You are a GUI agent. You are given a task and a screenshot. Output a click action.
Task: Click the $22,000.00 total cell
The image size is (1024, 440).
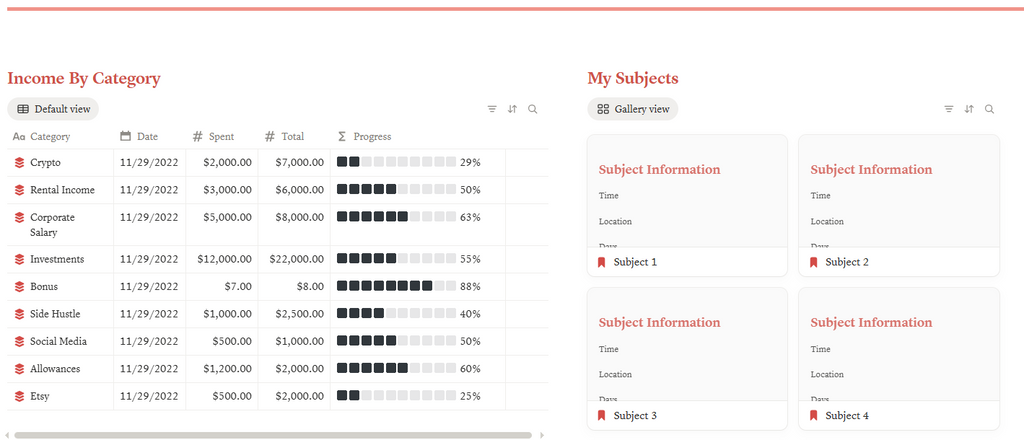point(294,259)
